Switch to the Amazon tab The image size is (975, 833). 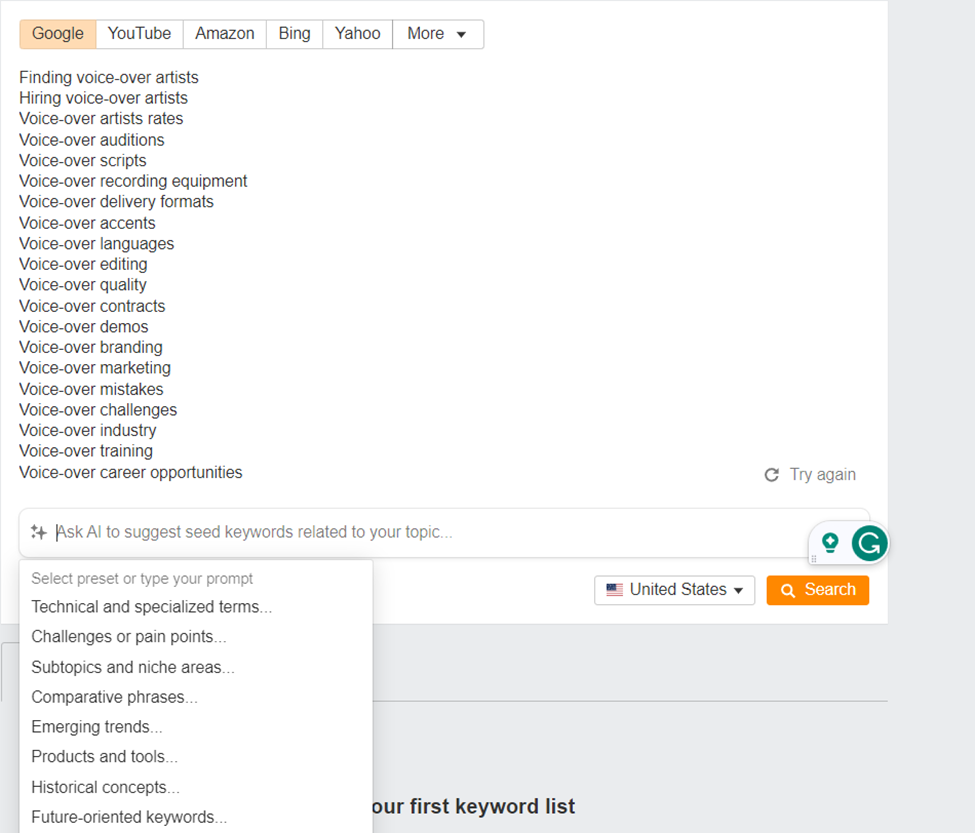tap(224, 34)
